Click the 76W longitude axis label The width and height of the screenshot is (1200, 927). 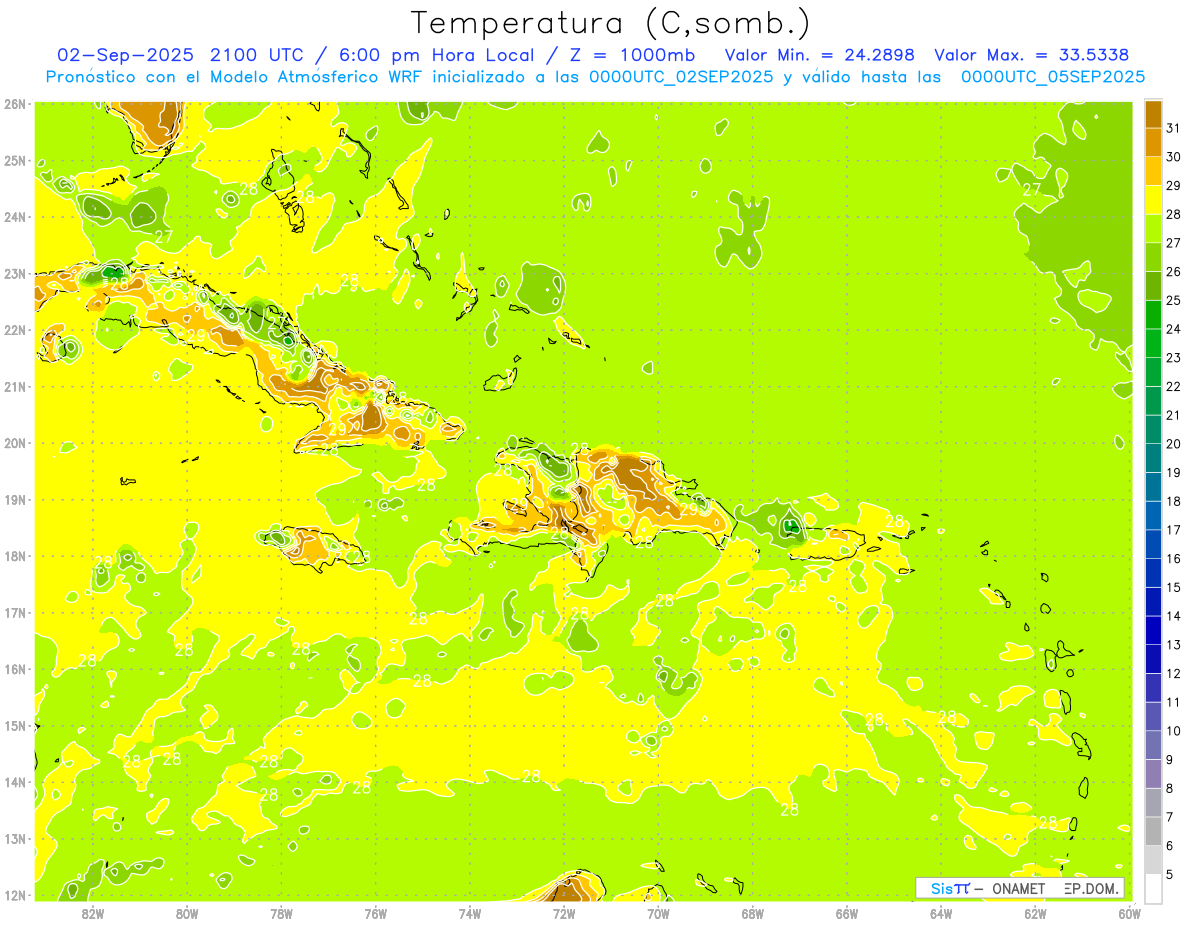pyautogui.click(x=376, y=914)
